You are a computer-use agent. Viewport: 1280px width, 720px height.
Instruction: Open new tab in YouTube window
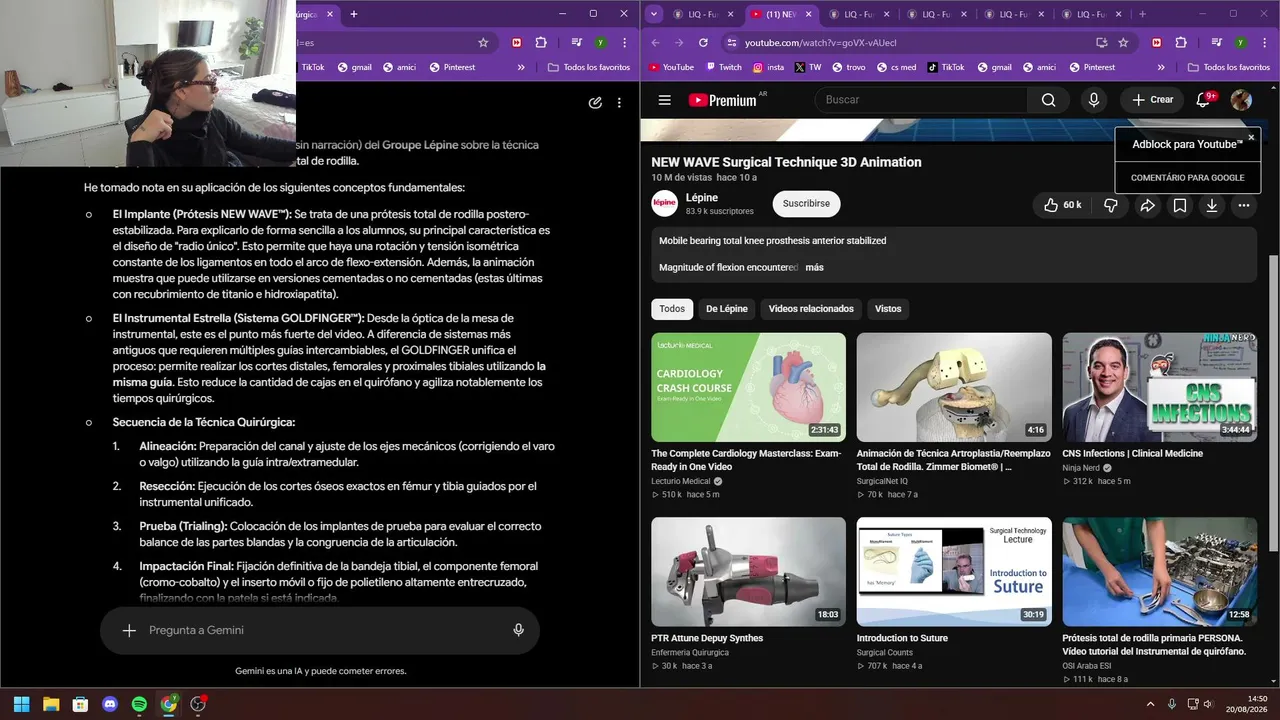tap(1142, 14)
